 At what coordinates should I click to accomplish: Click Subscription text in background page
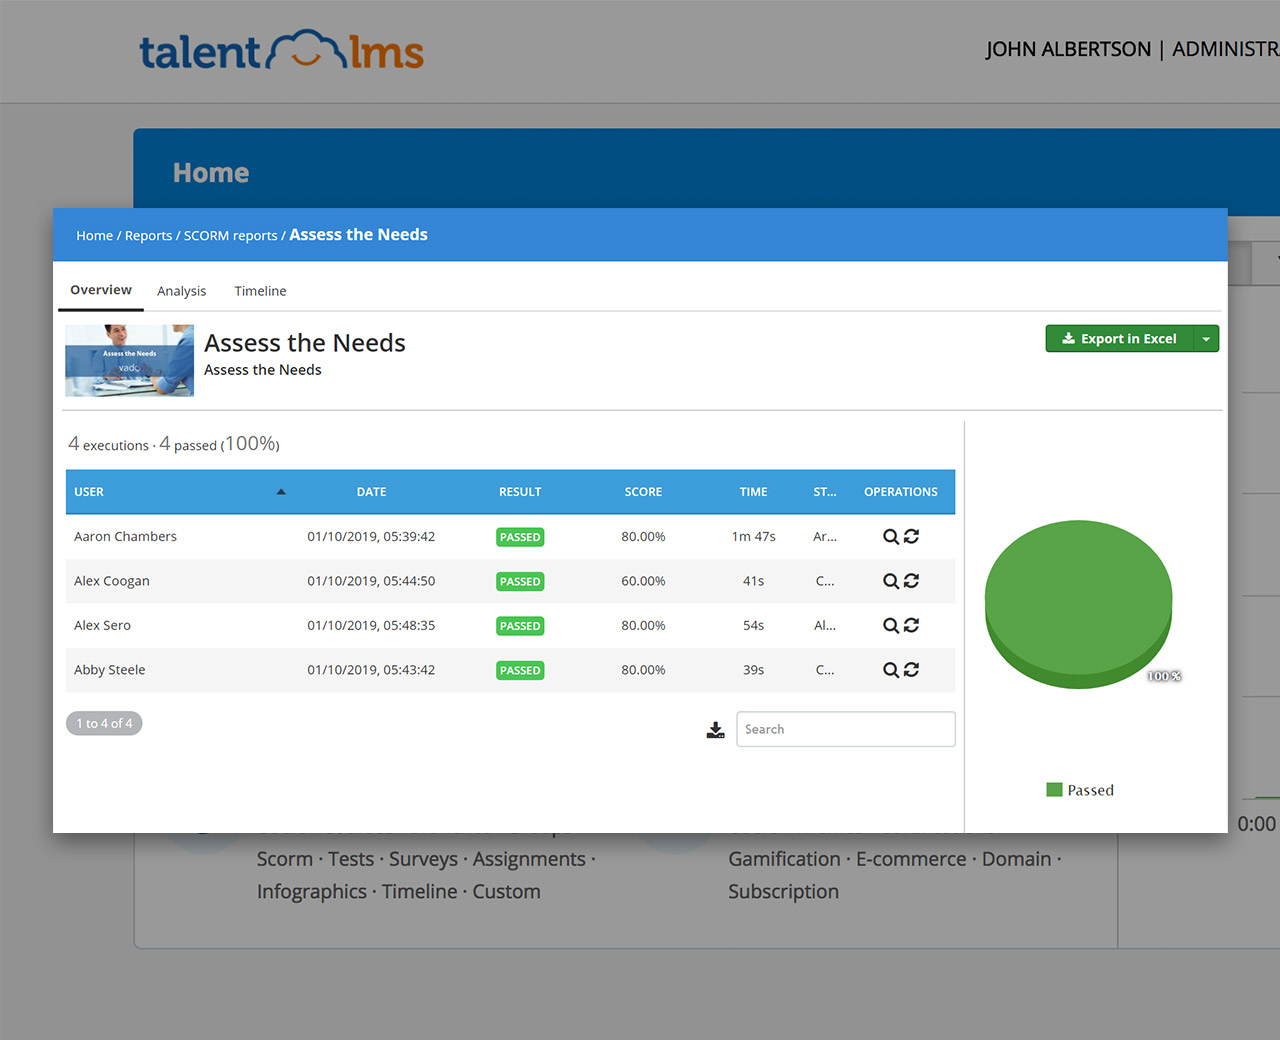[x=783, y=891]
